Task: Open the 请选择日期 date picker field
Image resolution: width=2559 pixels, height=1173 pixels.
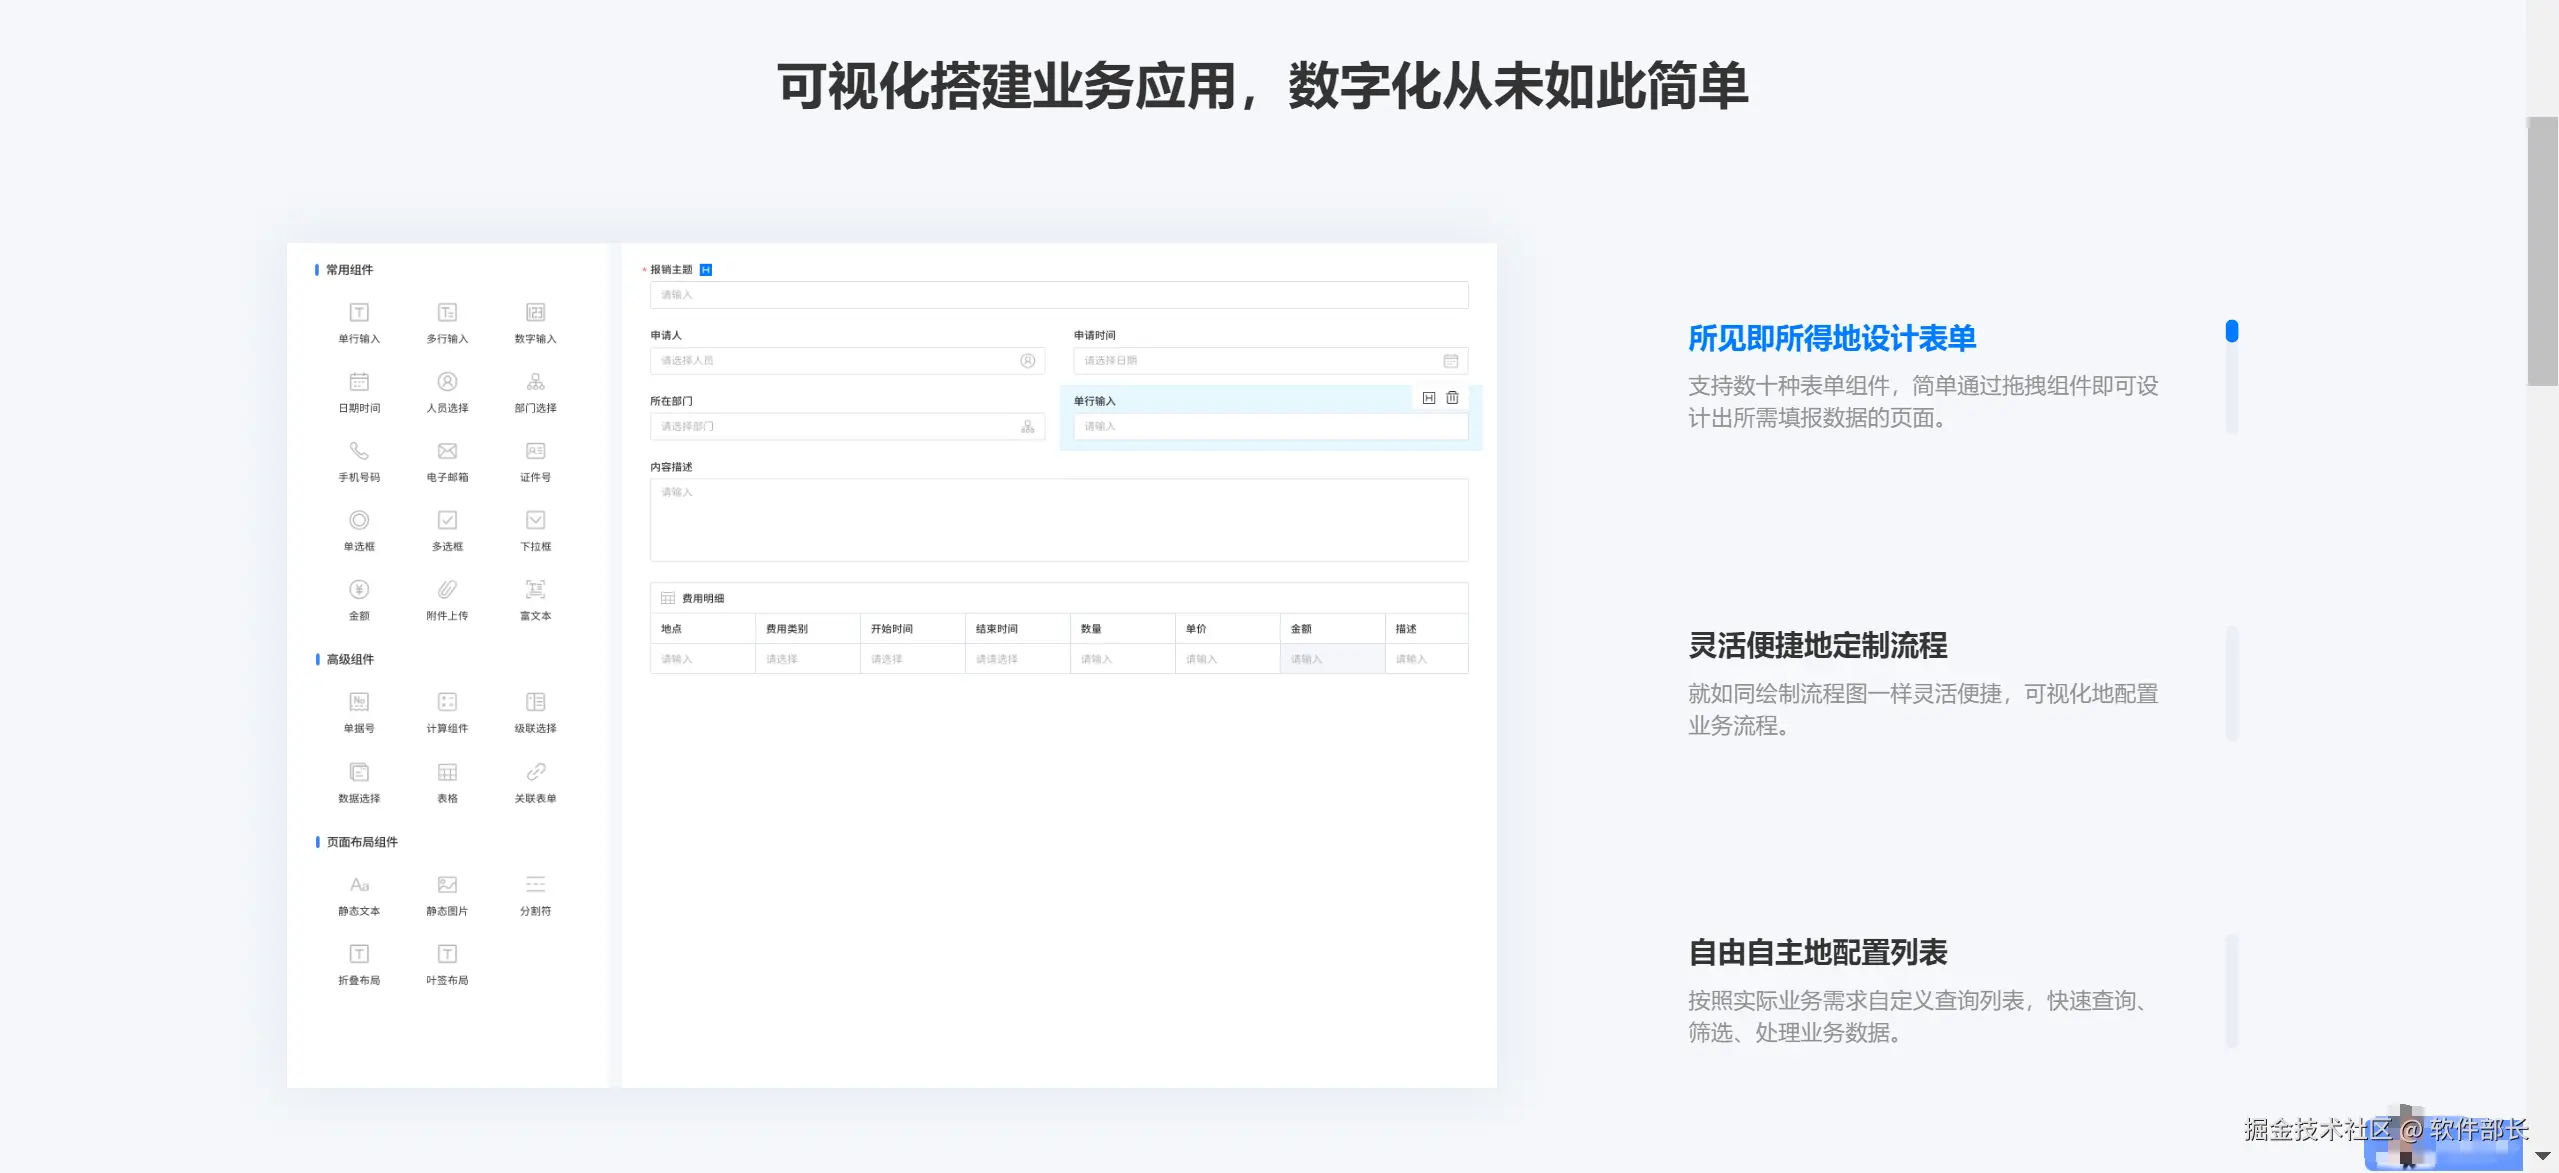Action: click(1270, 361)
